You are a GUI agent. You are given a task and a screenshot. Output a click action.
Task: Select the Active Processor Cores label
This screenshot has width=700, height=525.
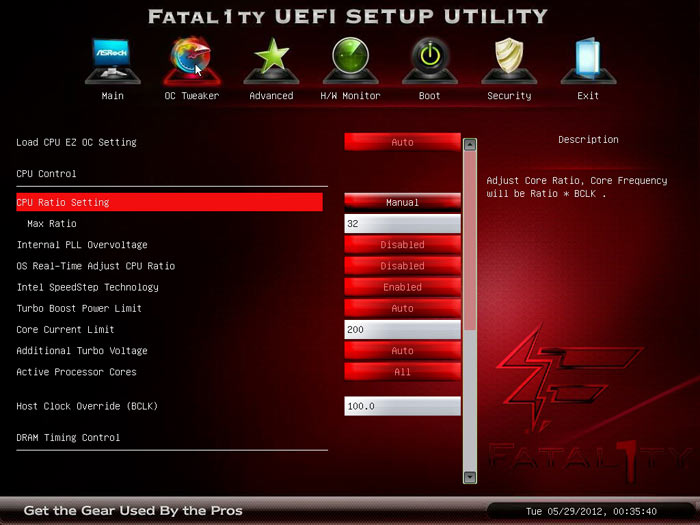click(76, 372)
